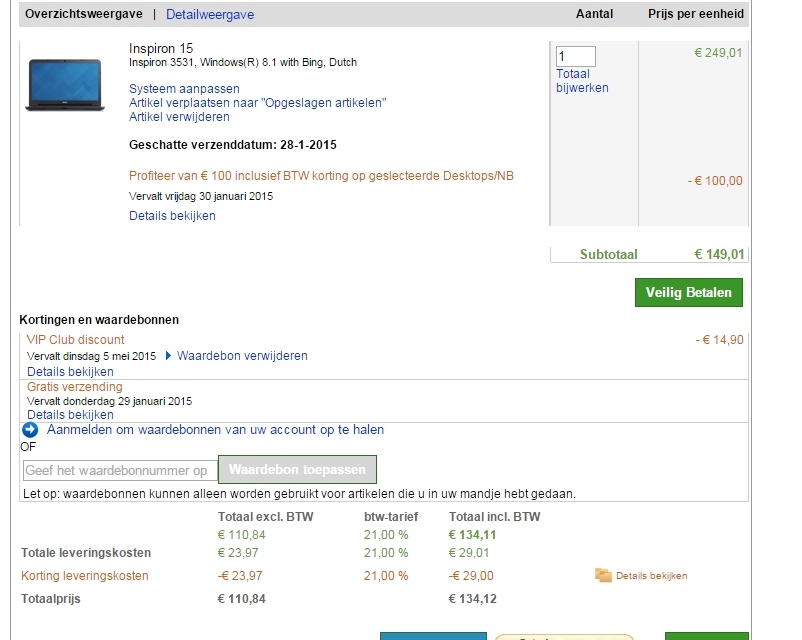Click Totaal bijwerken link
The height and width of the screenshot is (640, 802).
point(582,81)
